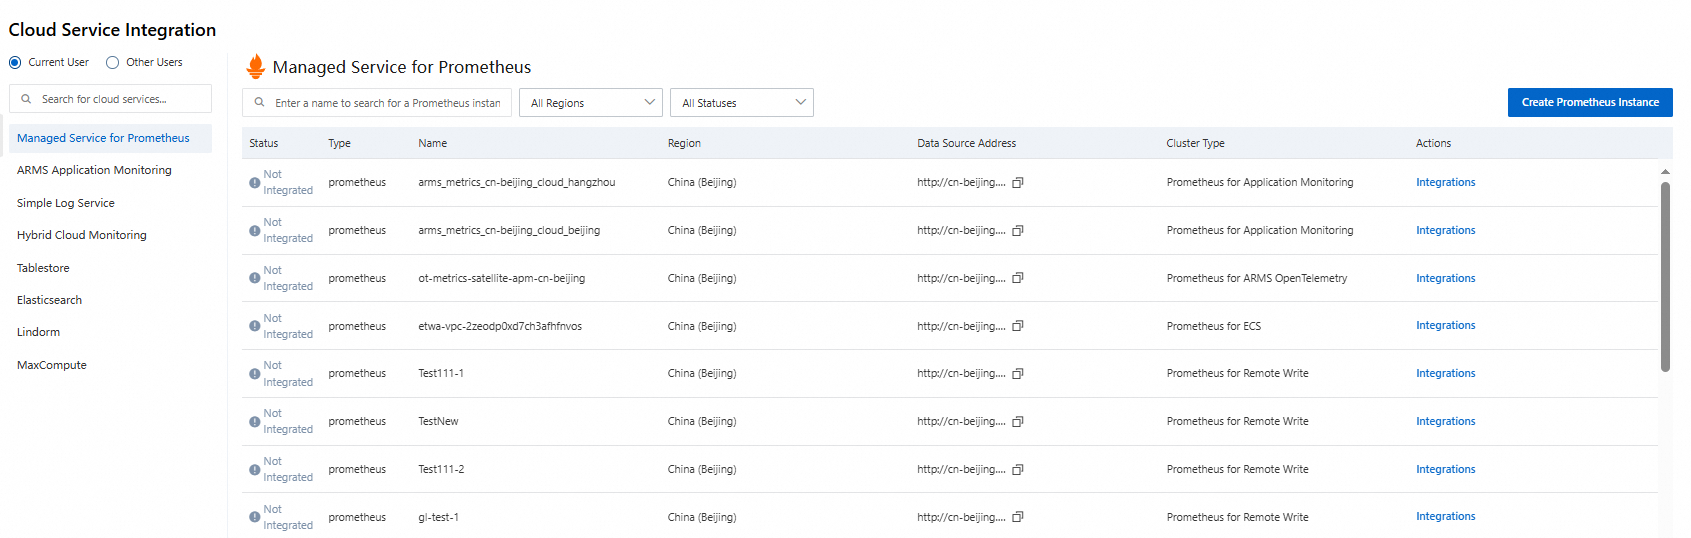Click the scrollbar up arrow of the table

pyautogui.click(x=1665, y=172)
